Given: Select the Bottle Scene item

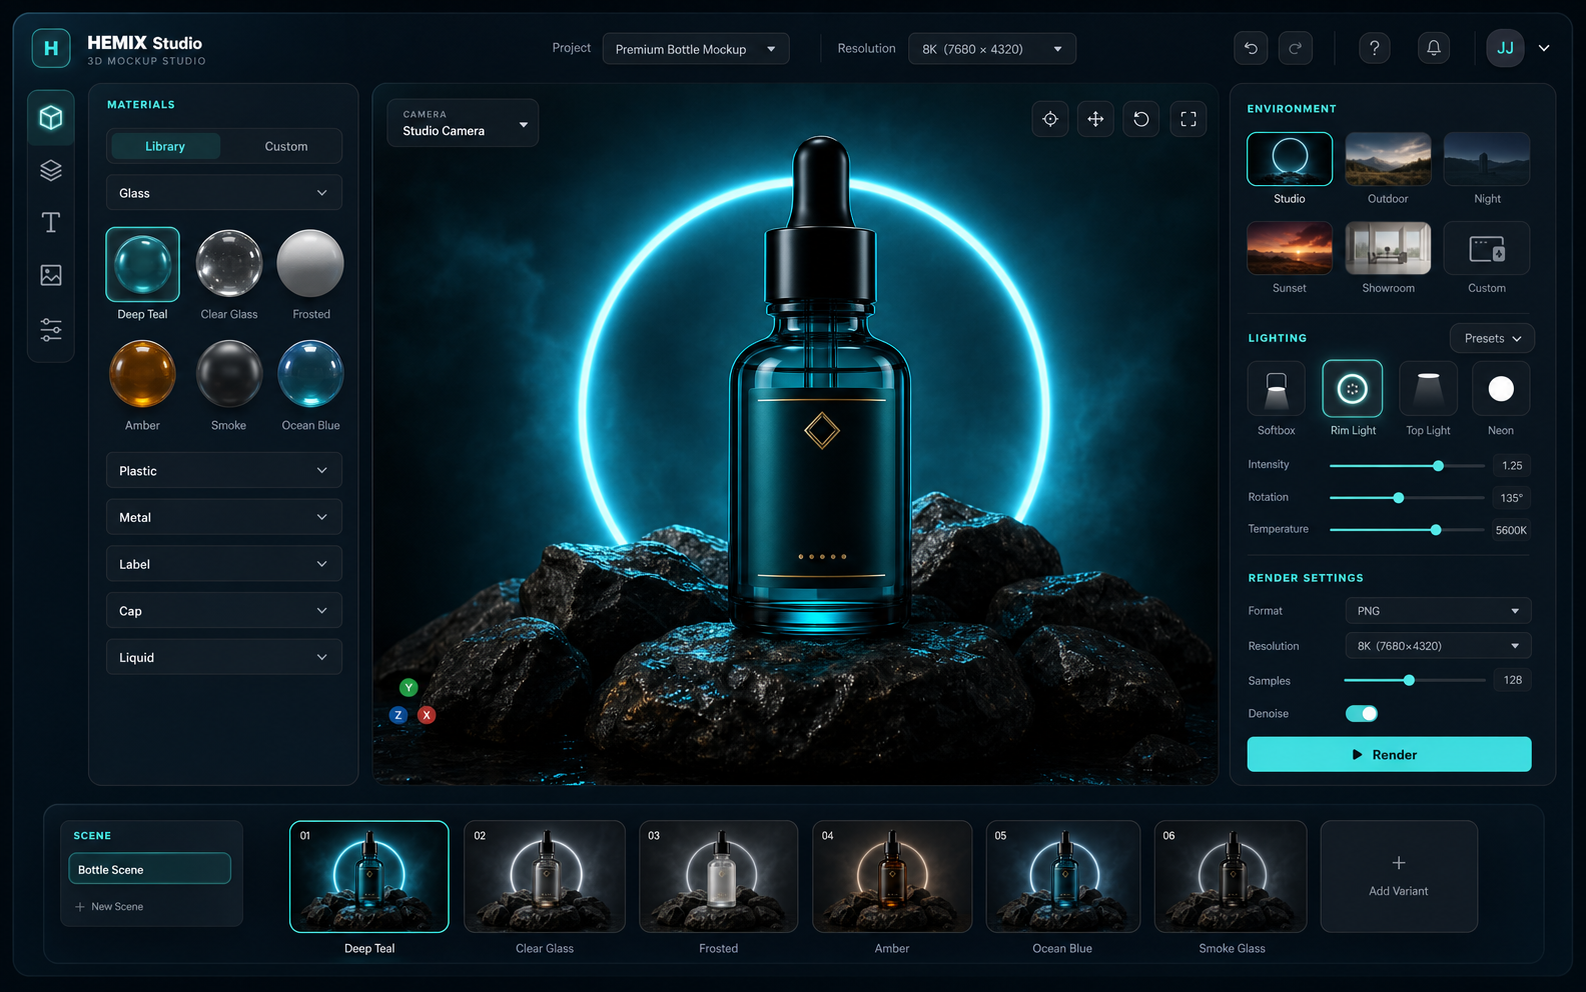Looking at the screenshot, I should point(150,869).
